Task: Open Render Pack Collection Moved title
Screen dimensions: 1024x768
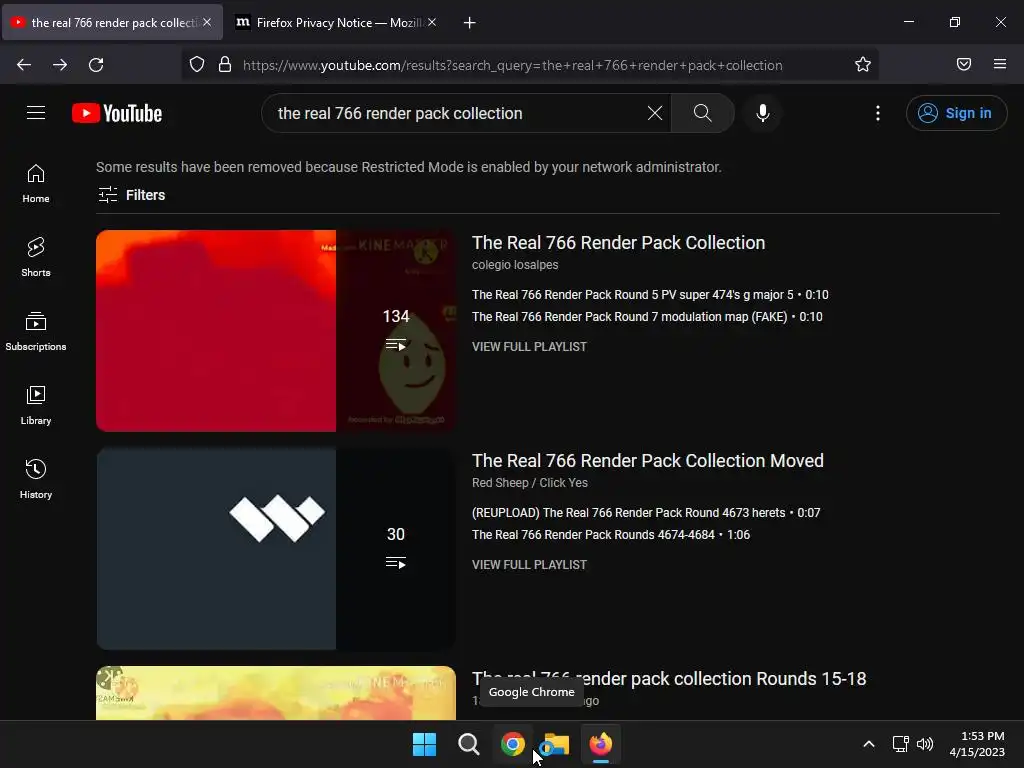Action: click(648, 461)
